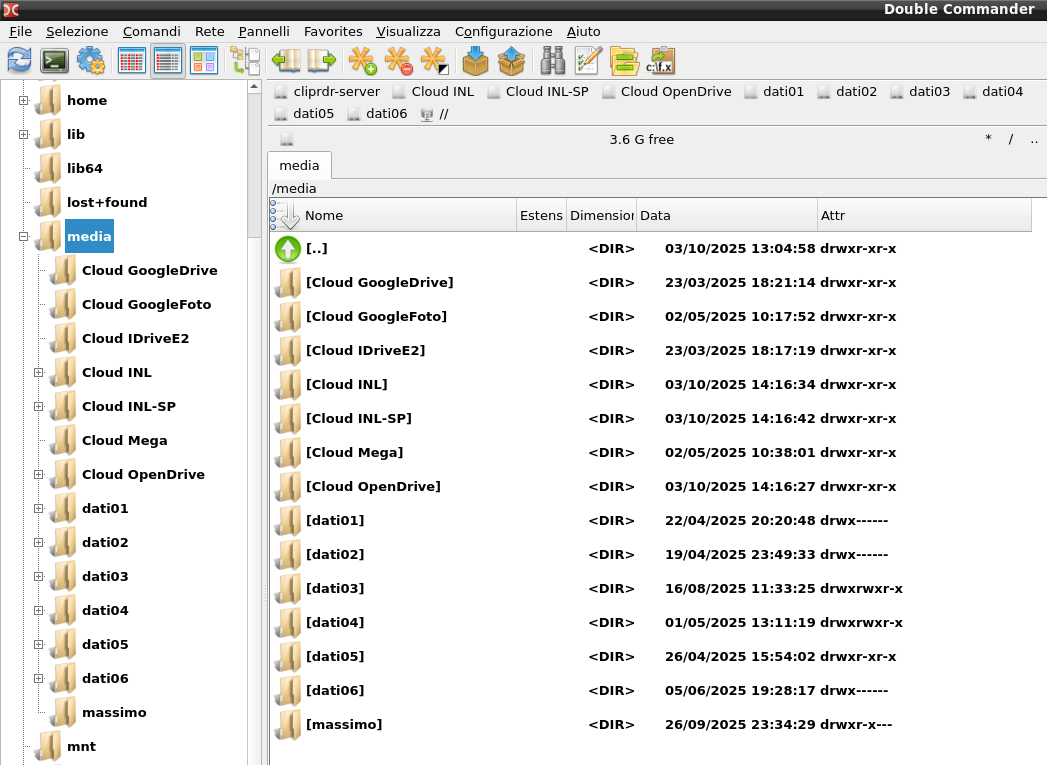Open the Comandi menu
1047x765 pixels.
coord(152,31)
